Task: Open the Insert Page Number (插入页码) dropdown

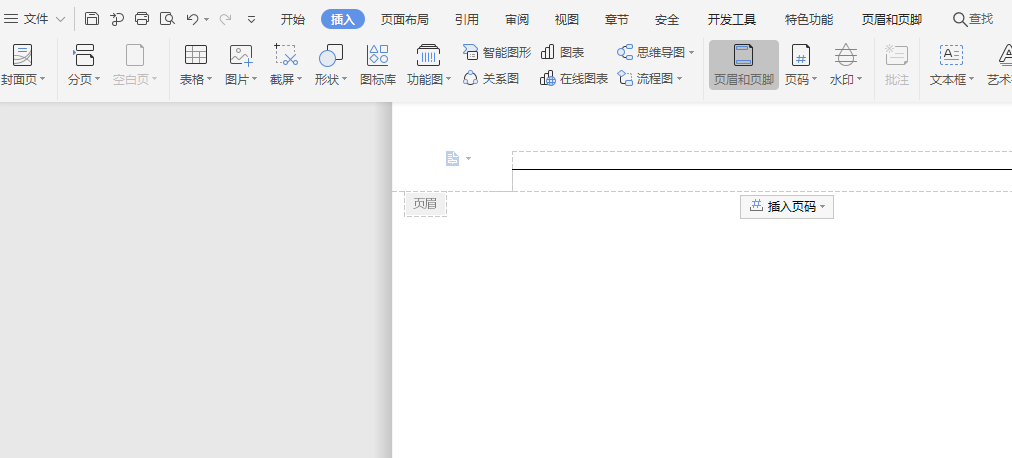Action: coord(787,207)
